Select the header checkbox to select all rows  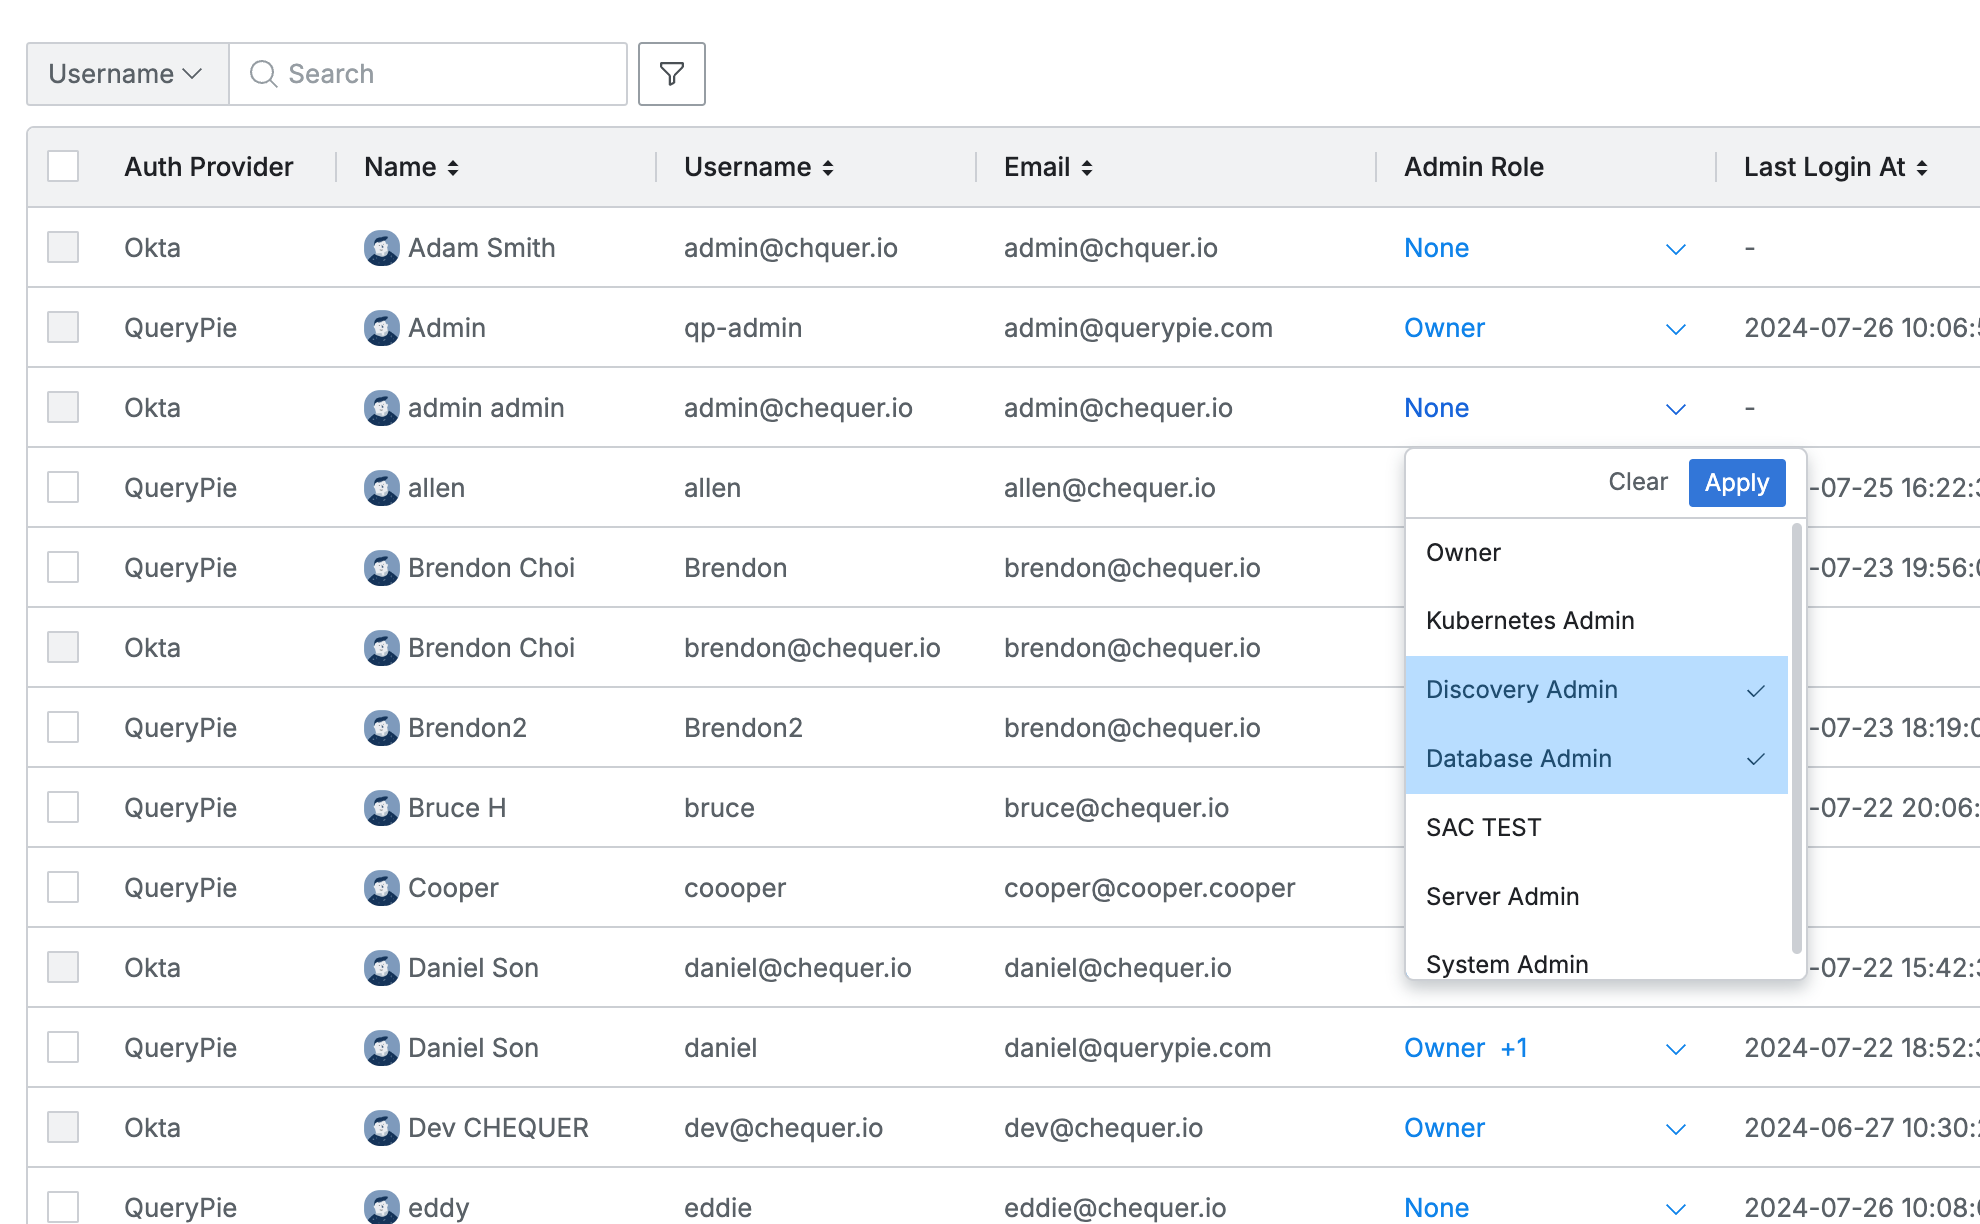pos(62,166)
